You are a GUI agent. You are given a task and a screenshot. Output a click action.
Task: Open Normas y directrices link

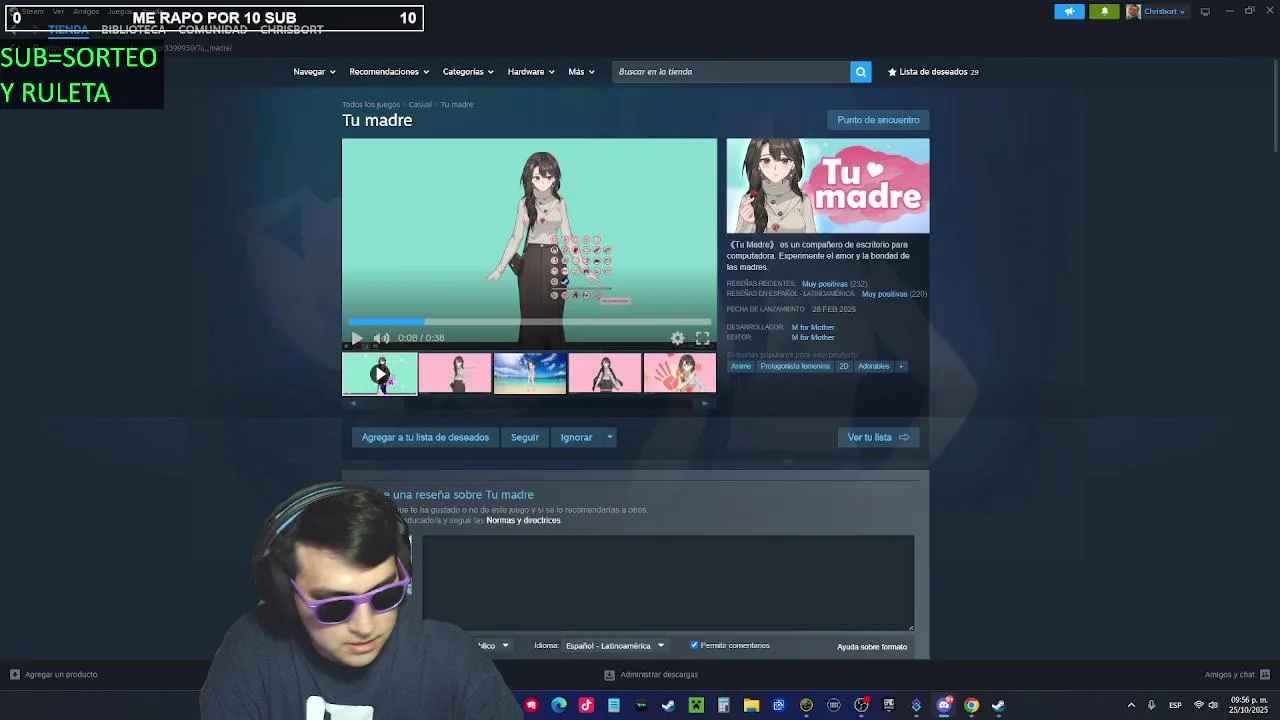[523, 520]
